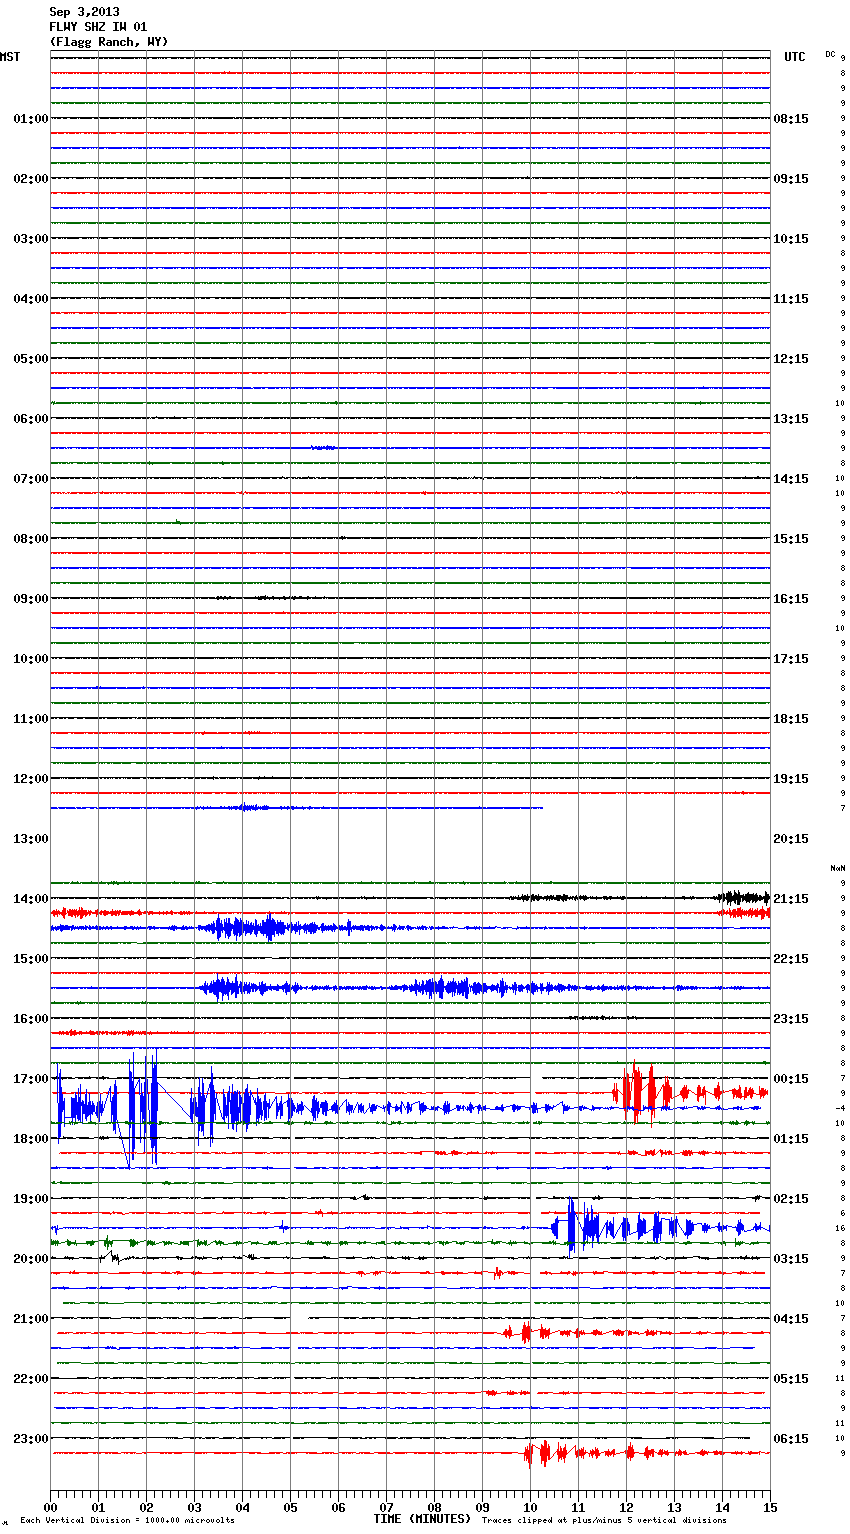The image size is (850, 1534).
Task: Click the "05" minute tick label
Action: (x=290, y=1507)
